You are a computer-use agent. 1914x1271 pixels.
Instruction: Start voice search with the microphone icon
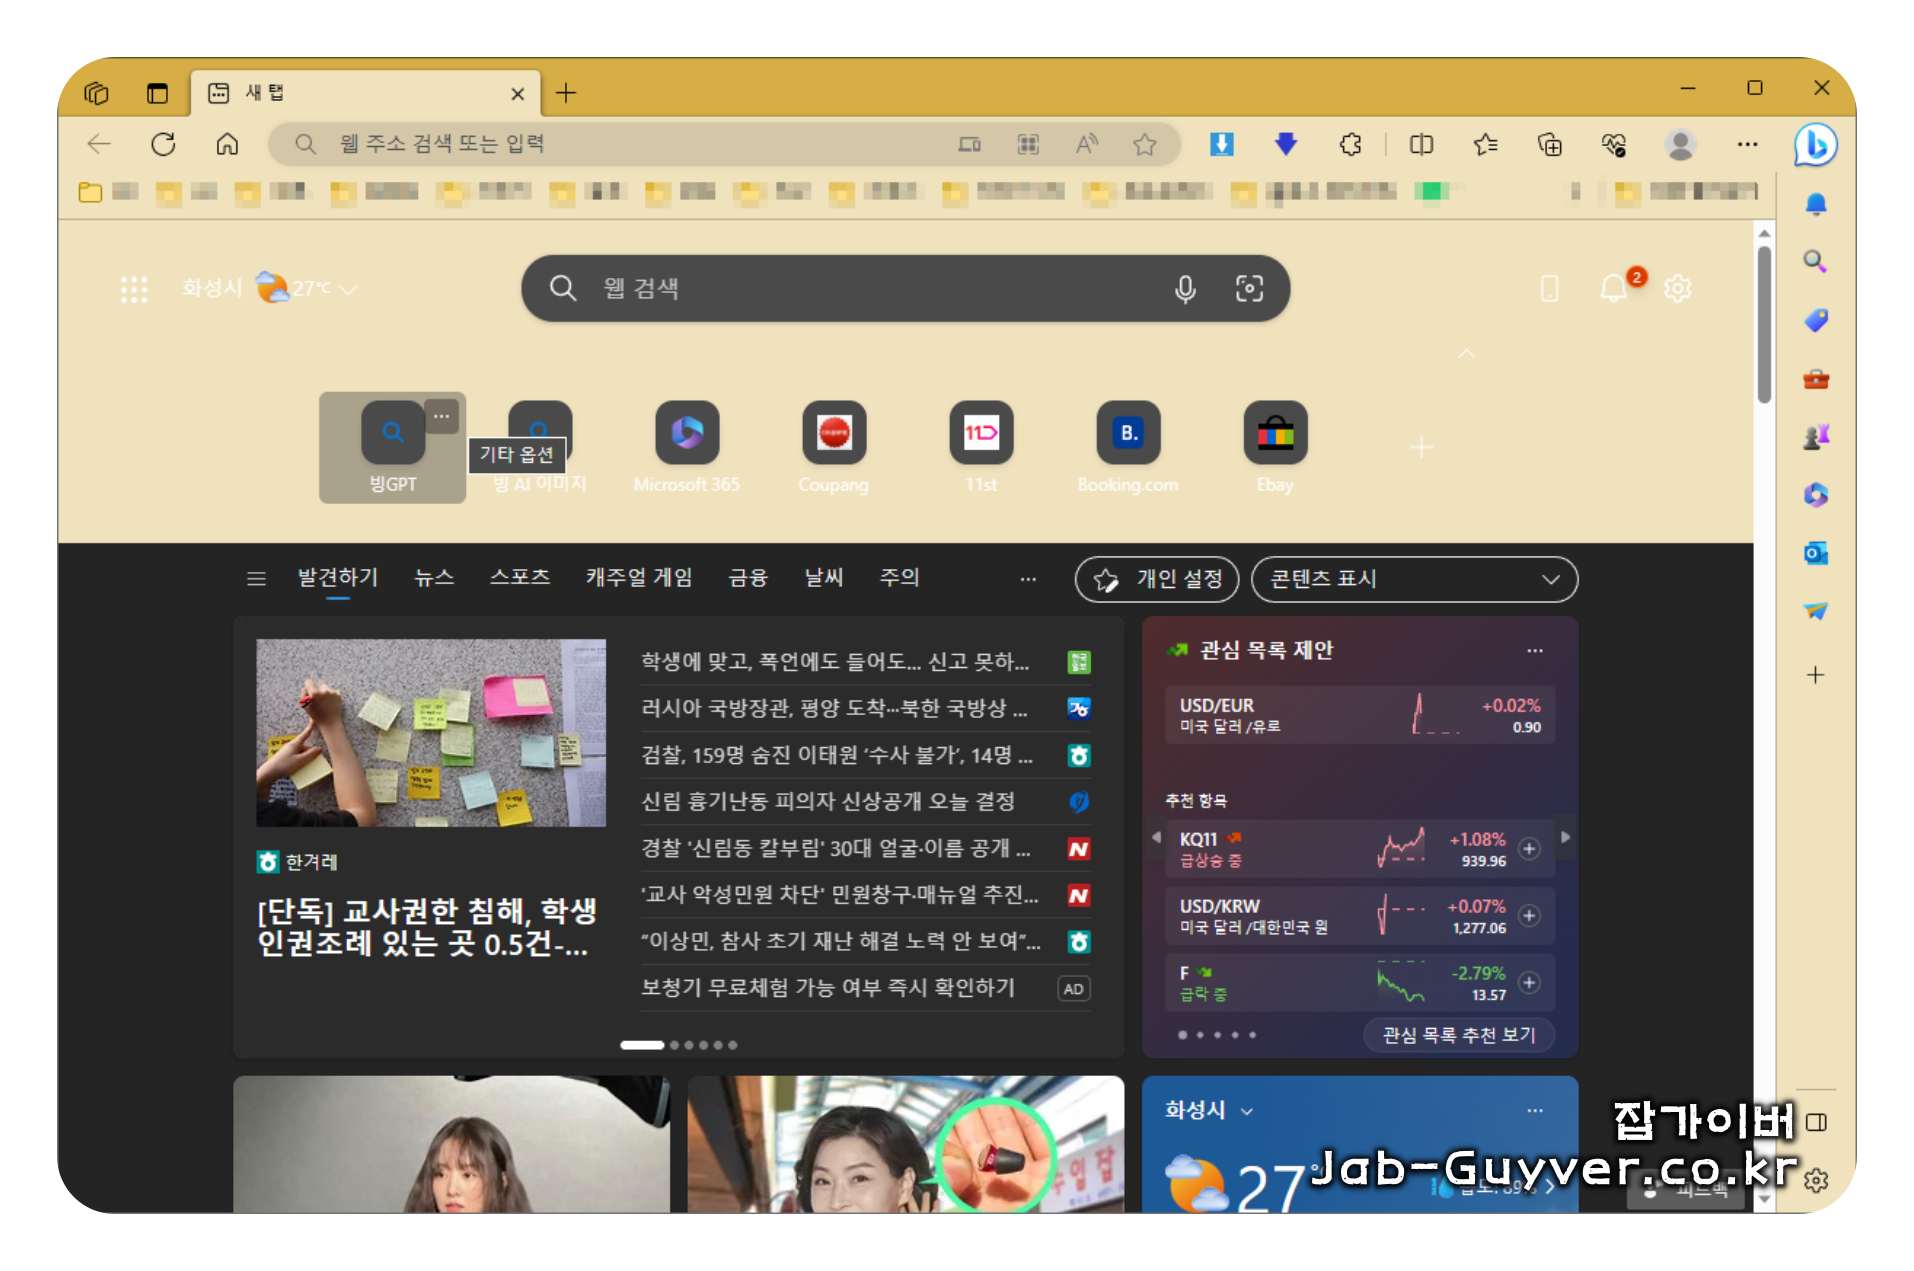(x=1185, y=288)
